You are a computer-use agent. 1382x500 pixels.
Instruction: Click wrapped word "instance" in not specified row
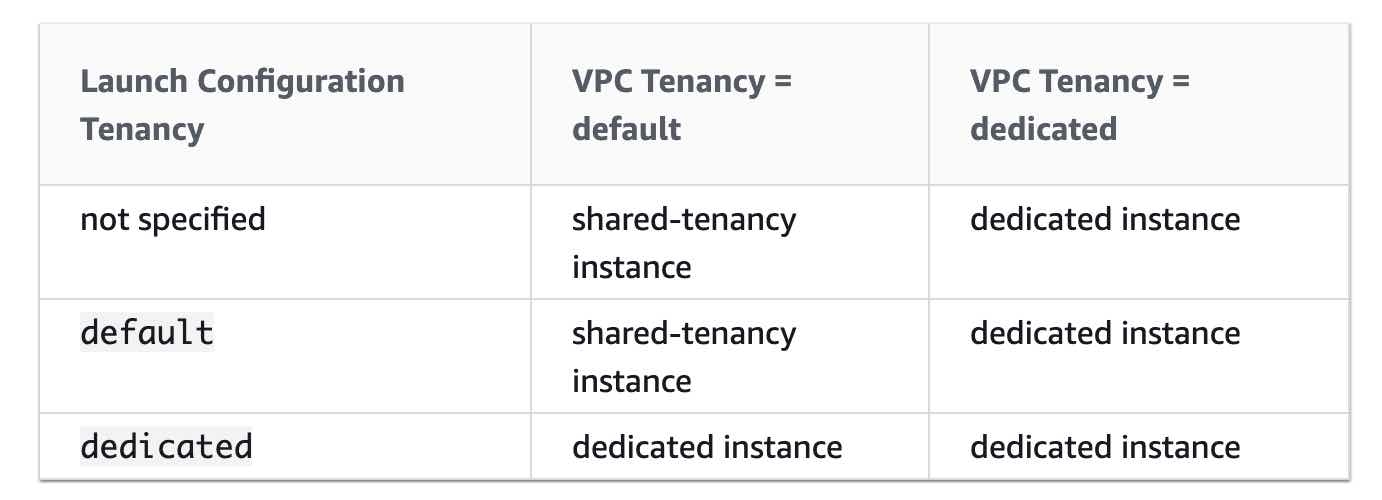631,267
